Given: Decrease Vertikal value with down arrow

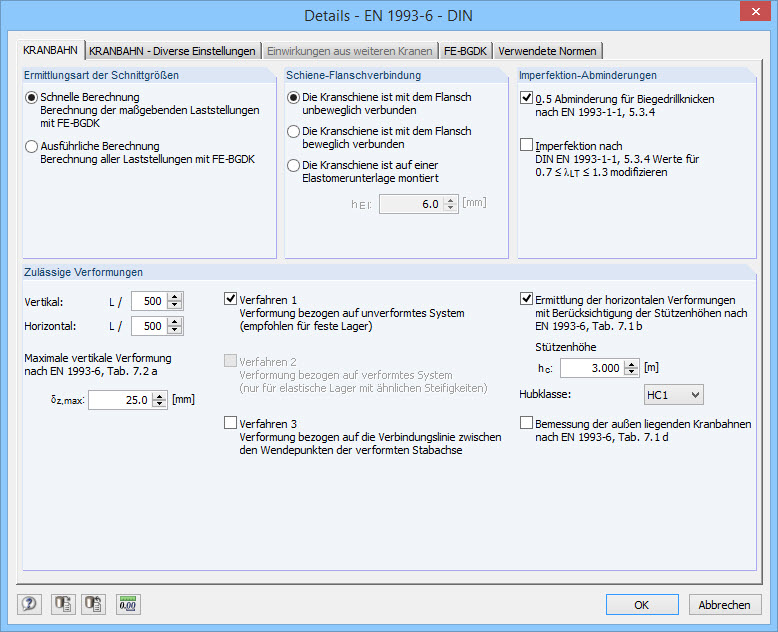Looking at the screenshot, I should (x=175, y=306).
